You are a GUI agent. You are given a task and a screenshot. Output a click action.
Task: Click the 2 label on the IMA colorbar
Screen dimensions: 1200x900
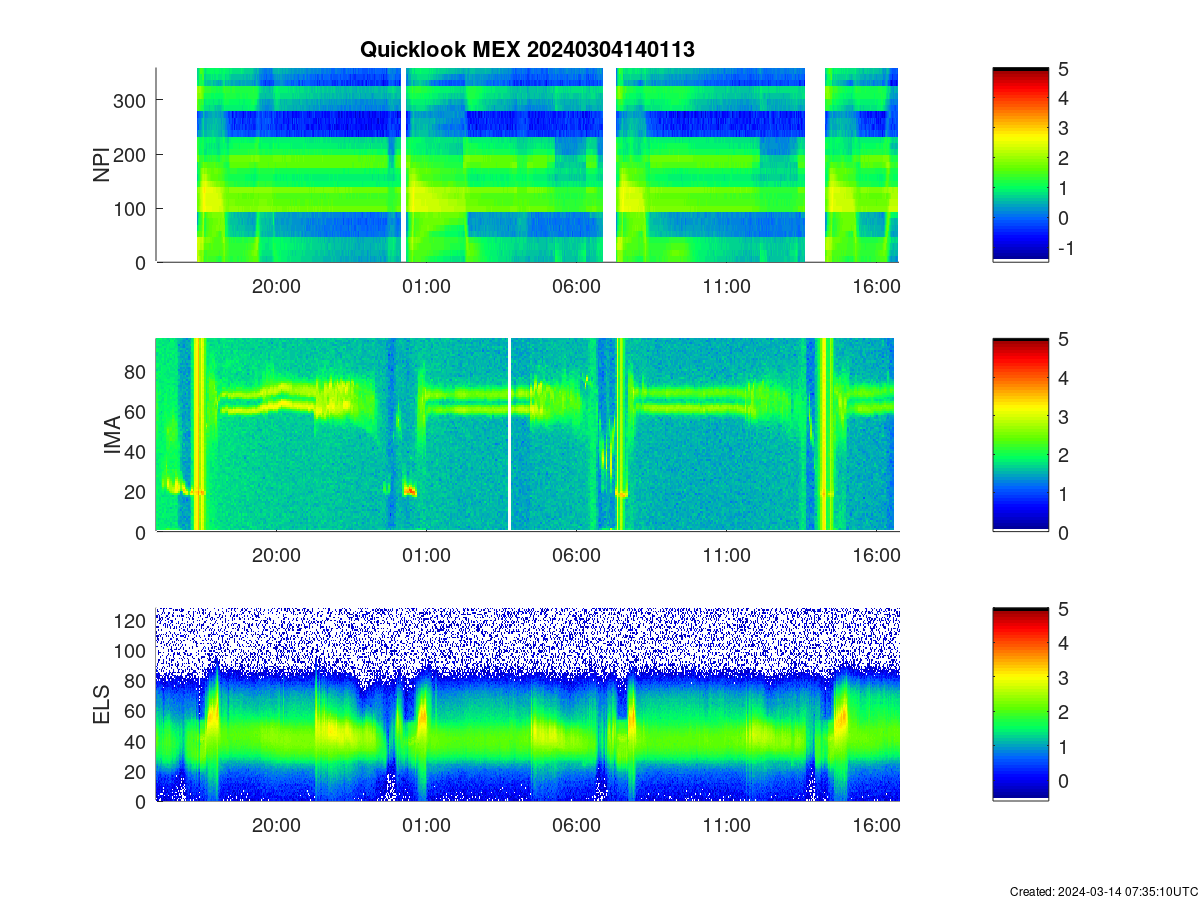[1066, 455]
